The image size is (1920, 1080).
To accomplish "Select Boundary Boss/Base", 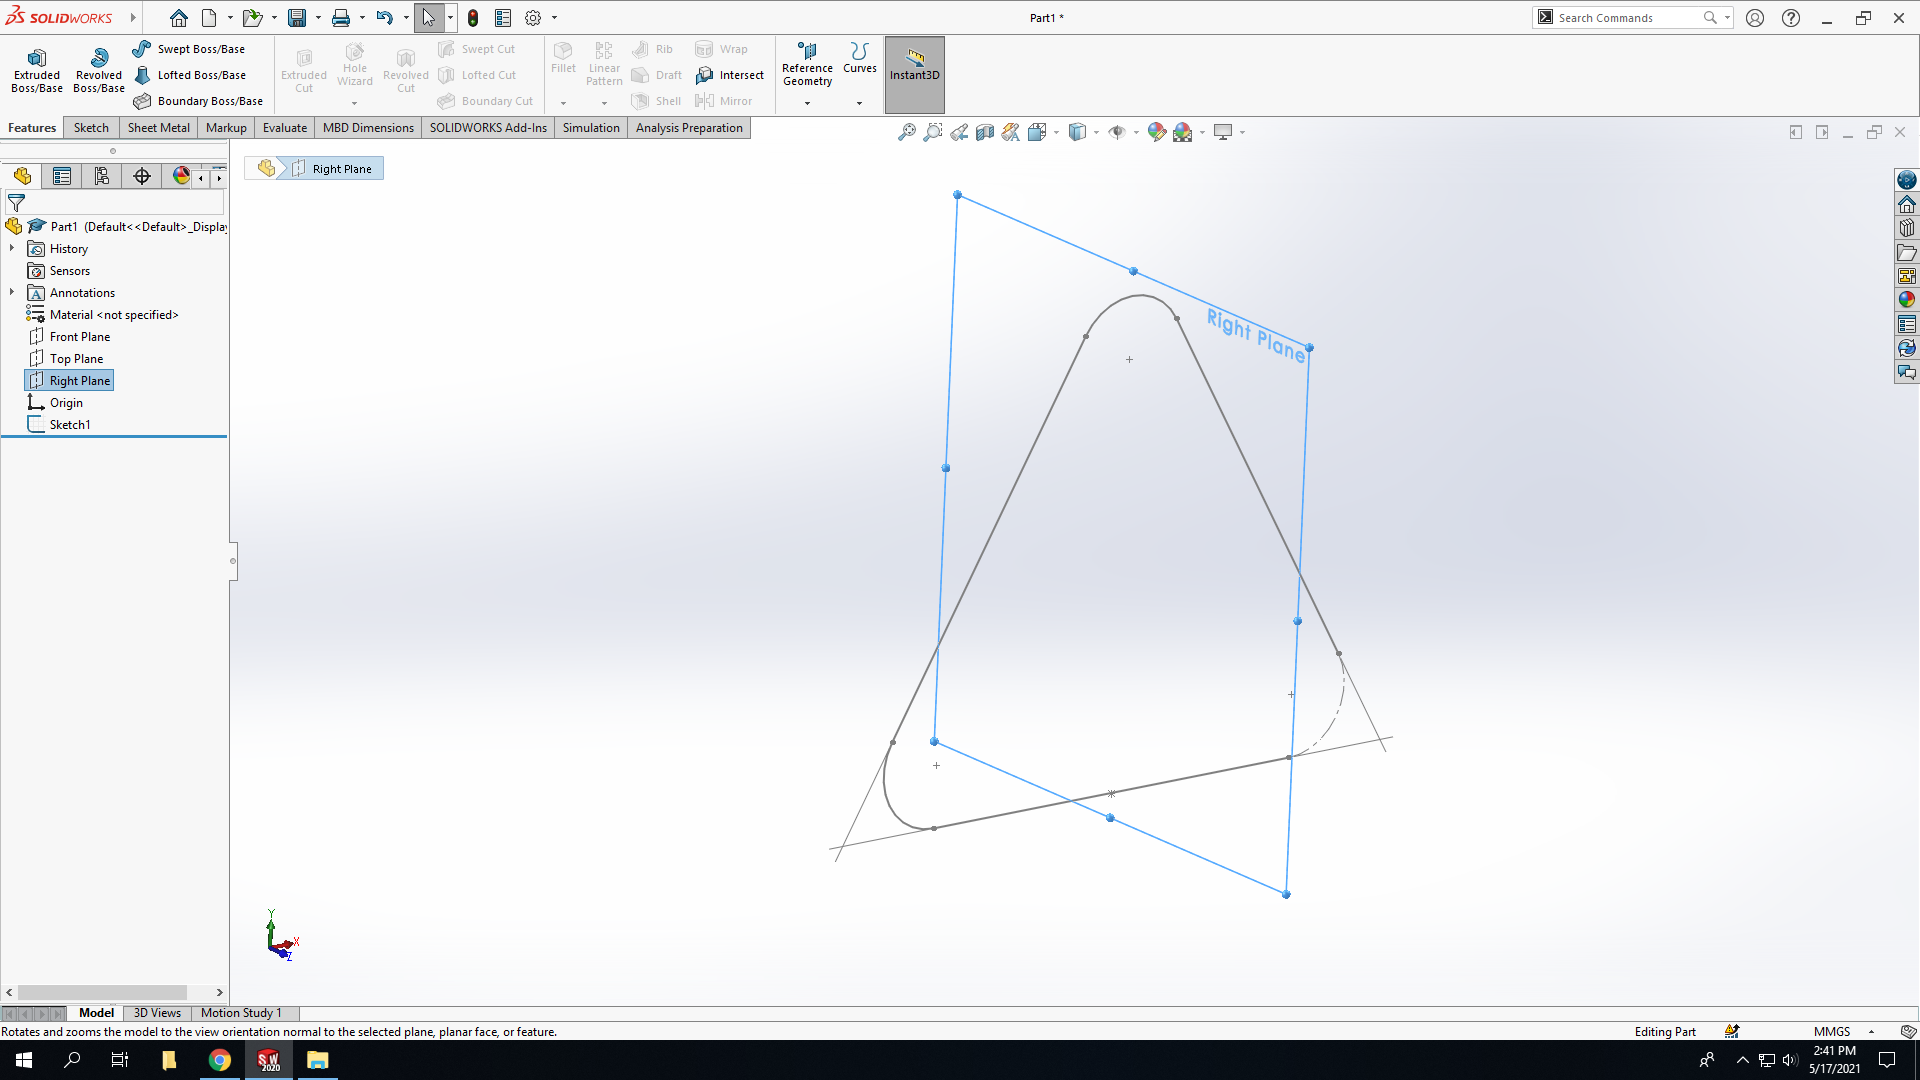I will [198, 101].
